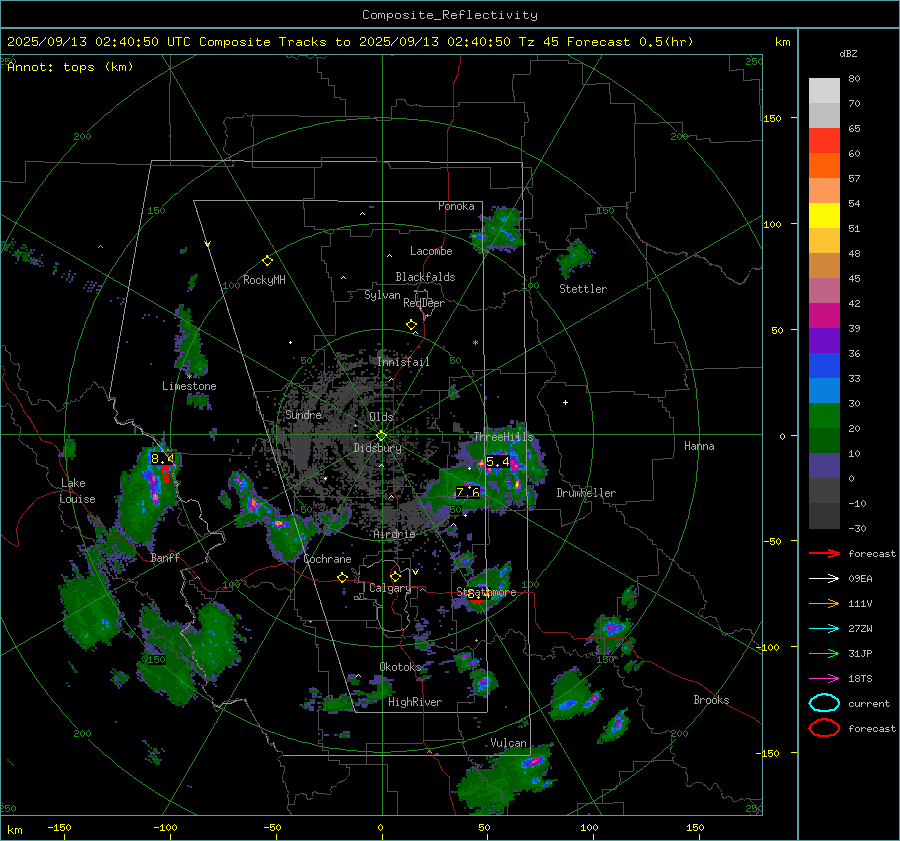Viewport: 900px width, 841px height.
Task: Click the Limestone label
Action: click(189, 386)
